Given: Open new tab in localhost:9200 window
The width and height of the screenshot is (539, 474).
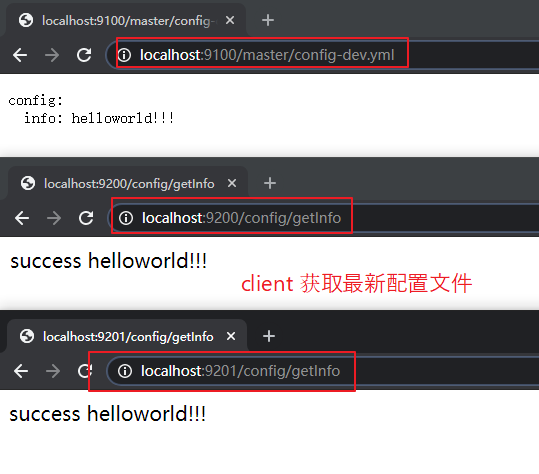Looking at the screenshot, I should point(270,183).
